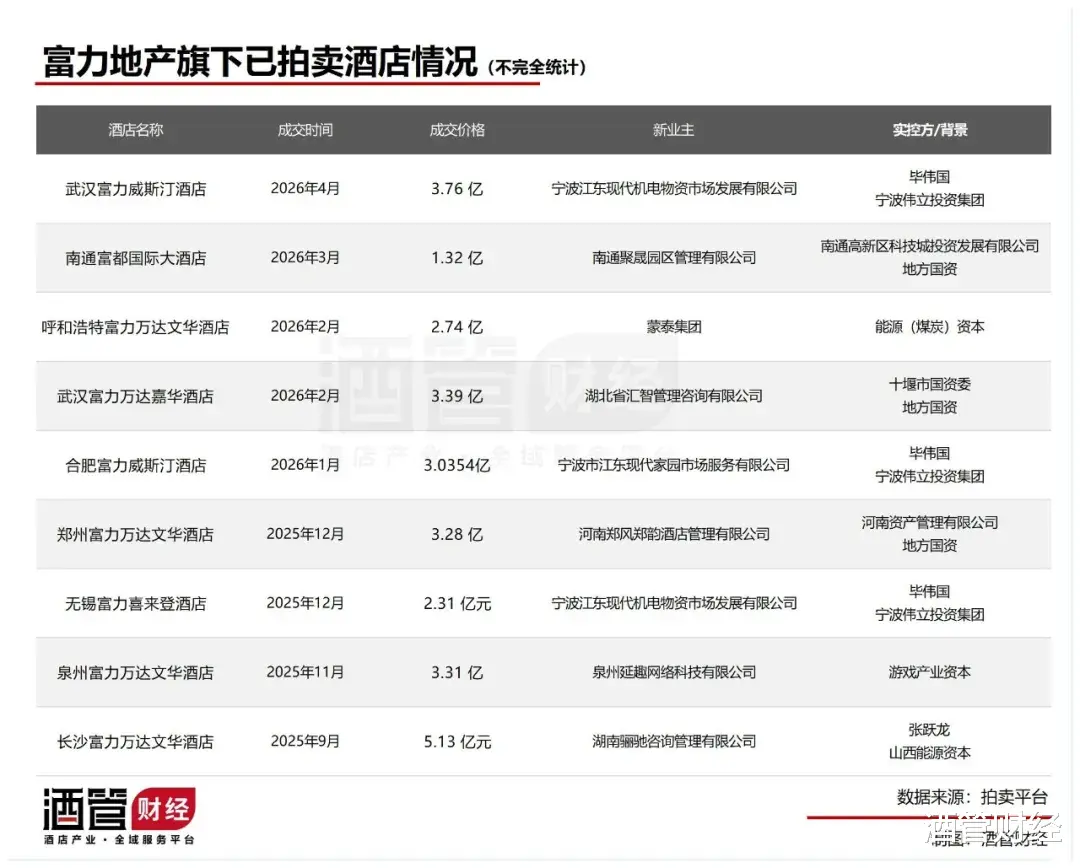Click the price cell 2.74 亿

[x=457, y=327]
